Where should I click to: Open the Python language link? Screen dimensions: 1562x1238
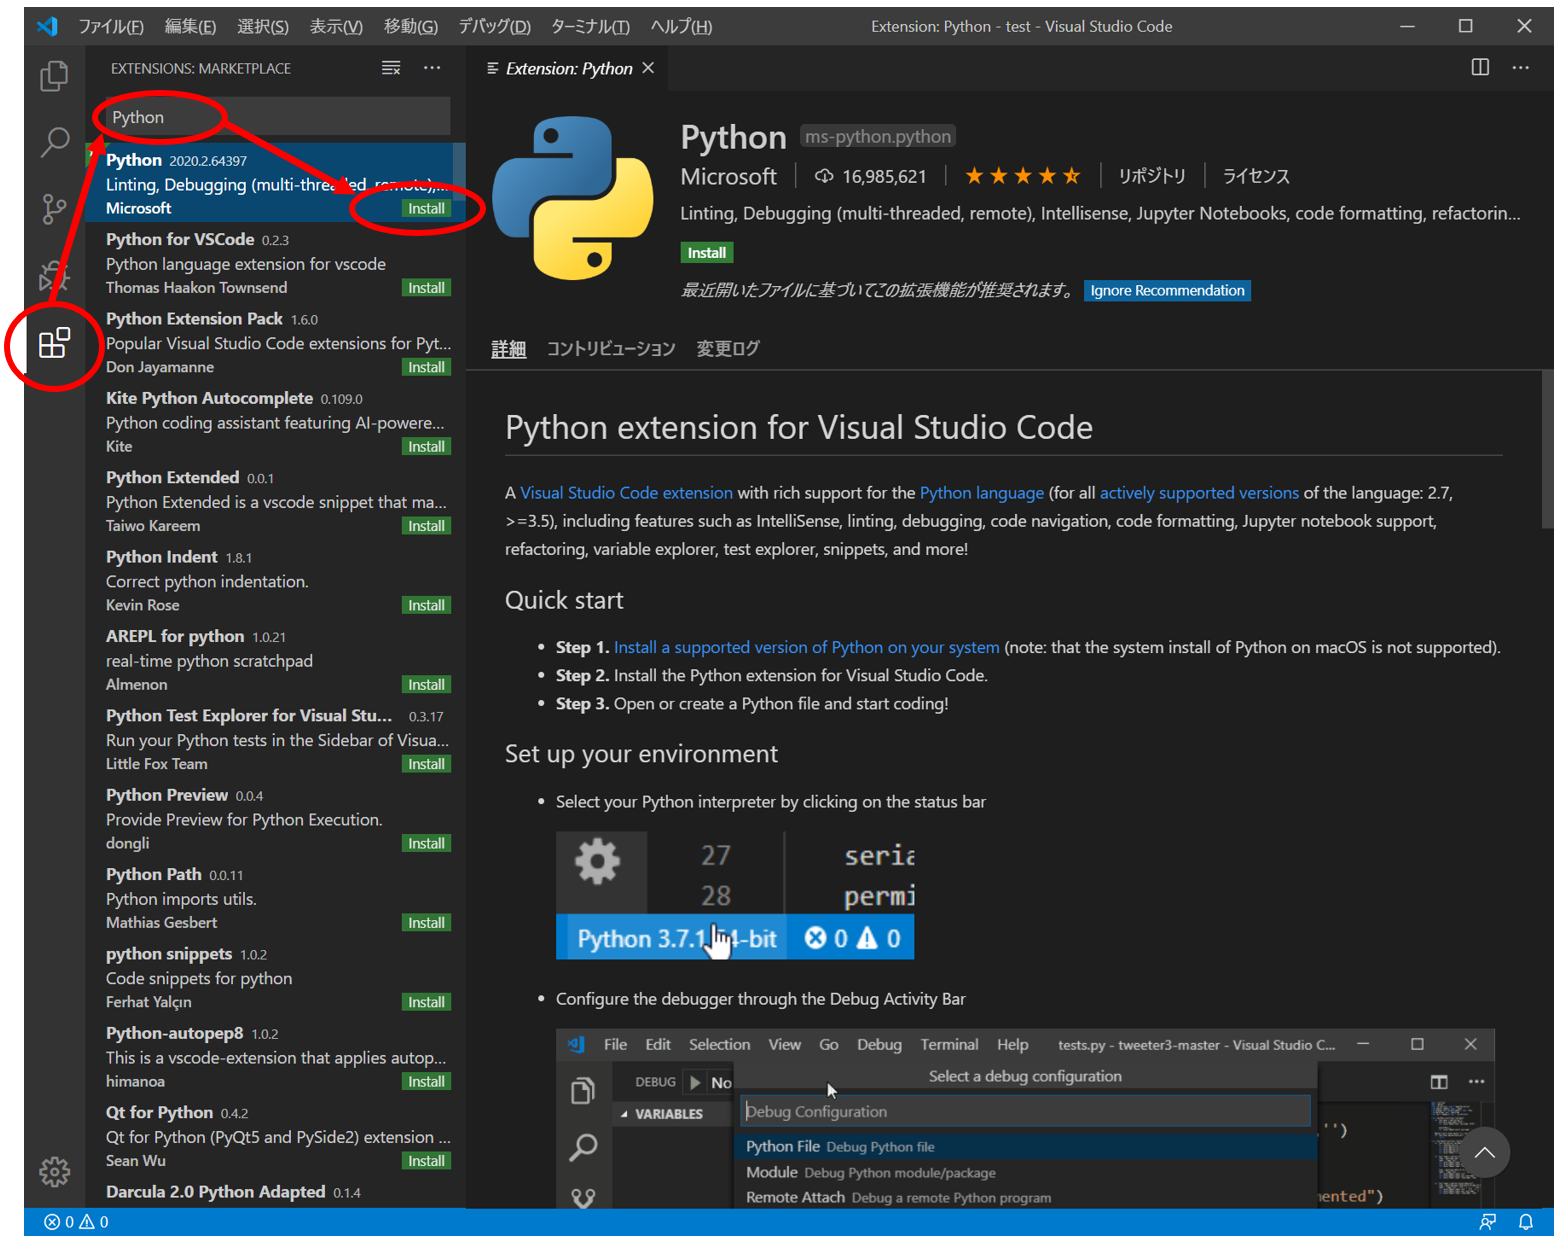981,492
